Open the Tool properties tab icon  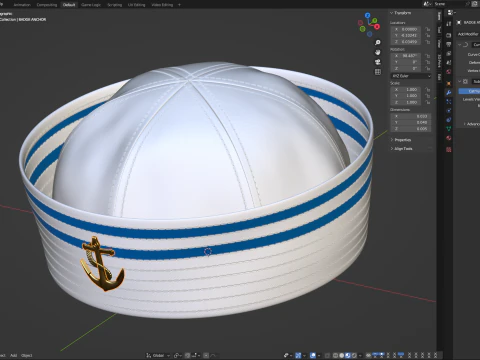[449, 24]
